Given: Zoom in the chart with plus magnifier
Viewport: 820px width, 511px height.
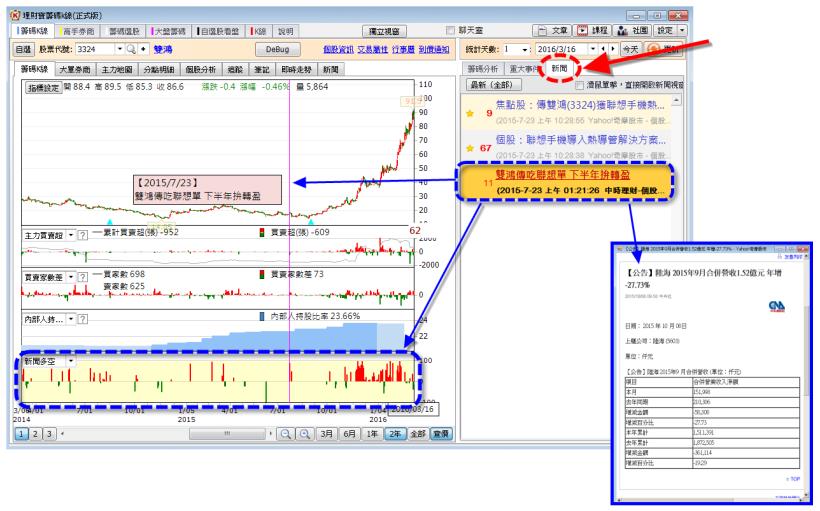Looking at the screenshot, I should click(305, 434).
